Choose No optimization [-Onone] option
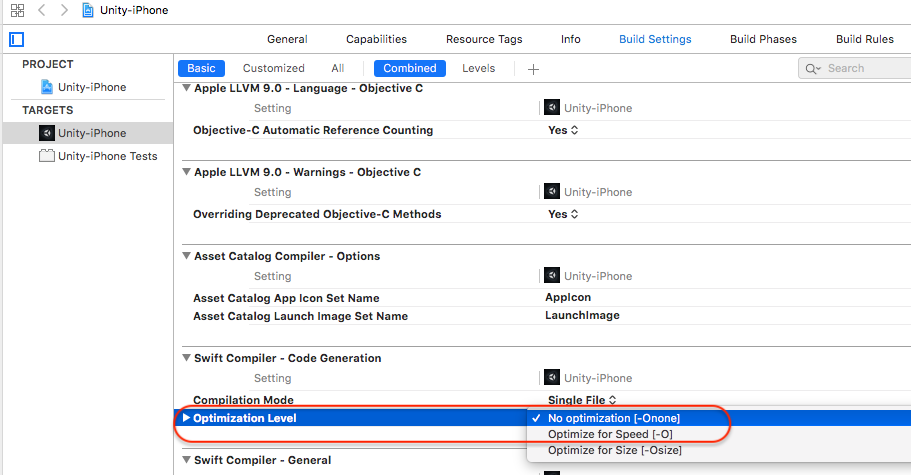The image size is (911, 475). tap(719, 418)
